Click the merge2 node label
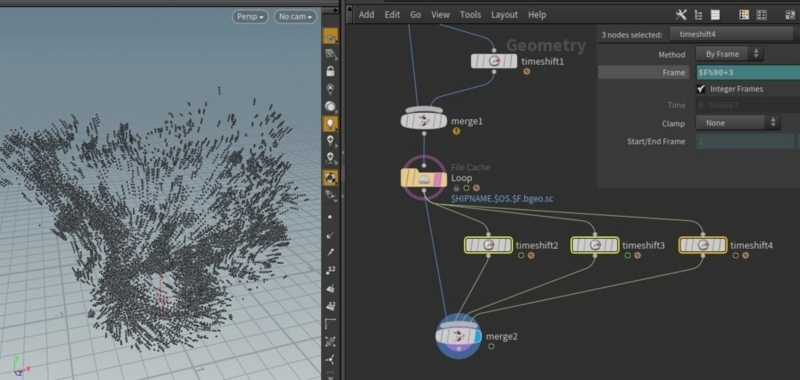This screenshot has height=380, width=800. coord(502,337)
